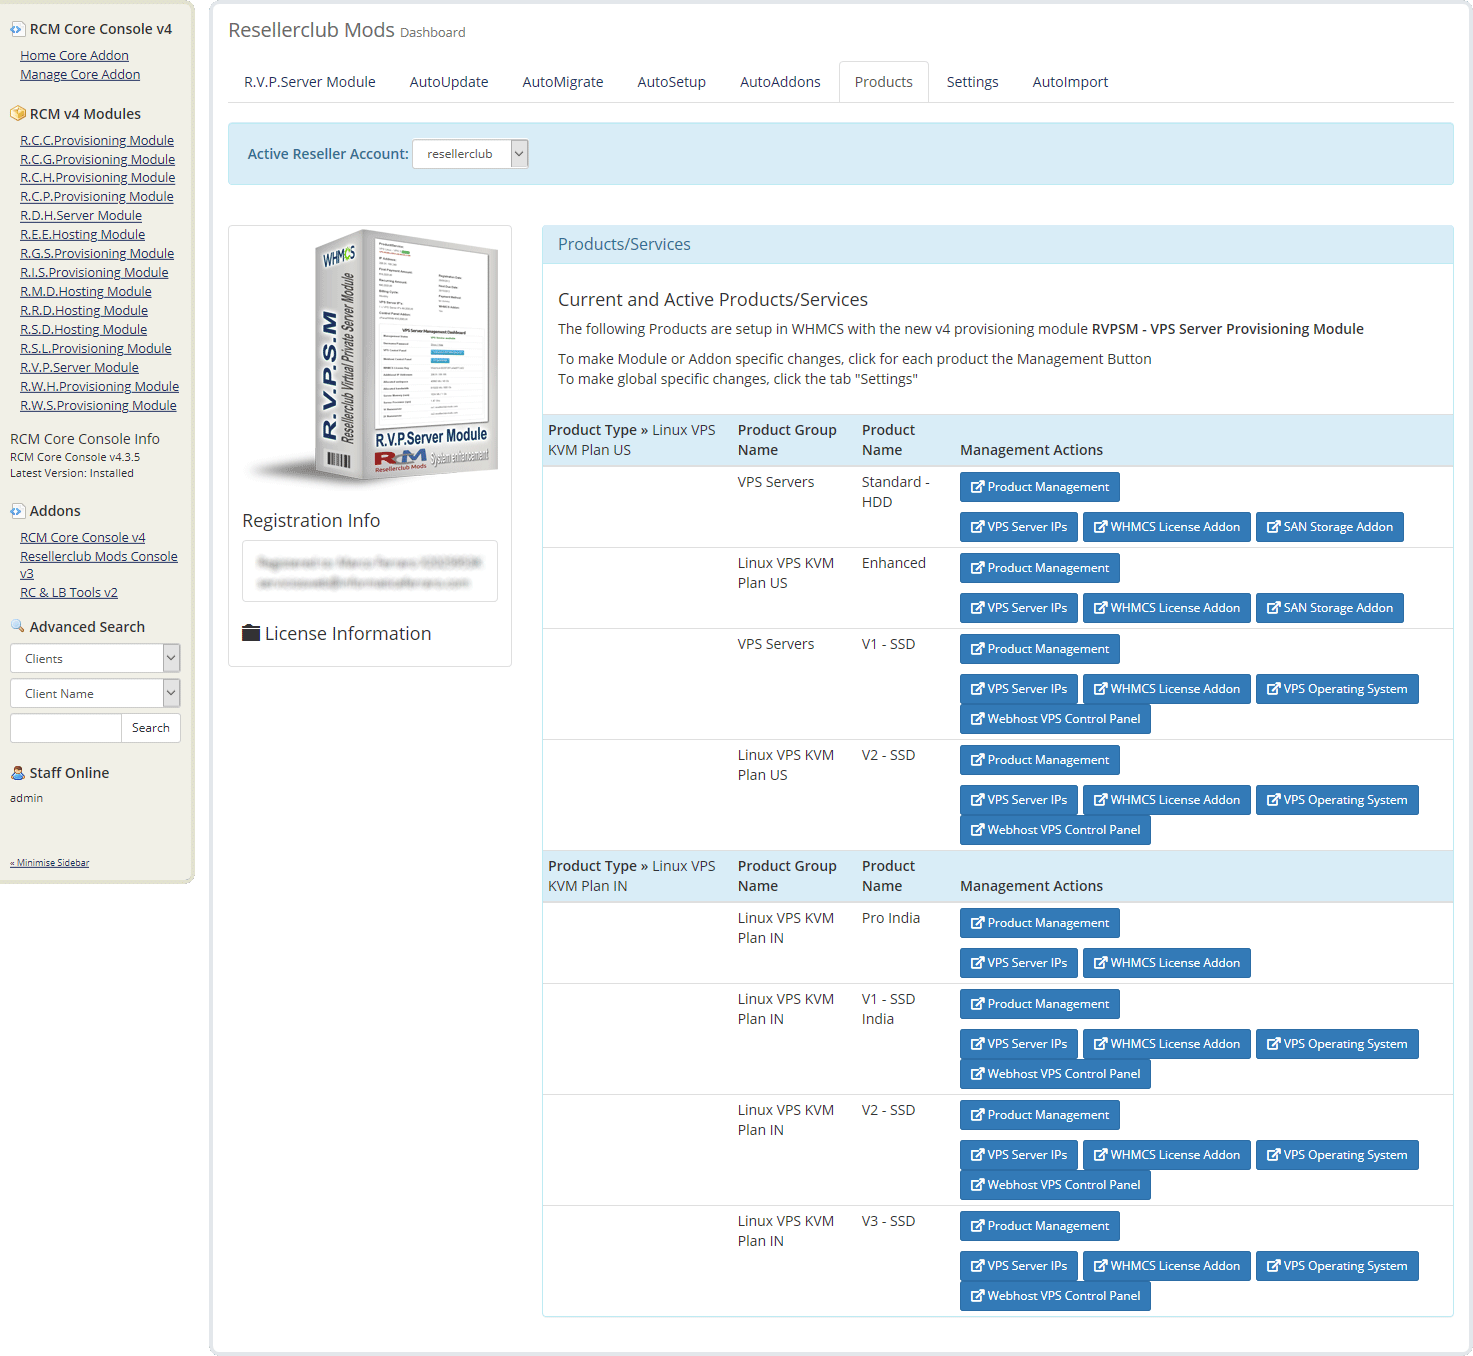Screen dimensions: 1473x1356
Task: Open RC & LB Tools v2 link
Action: (x=69, y=593)
